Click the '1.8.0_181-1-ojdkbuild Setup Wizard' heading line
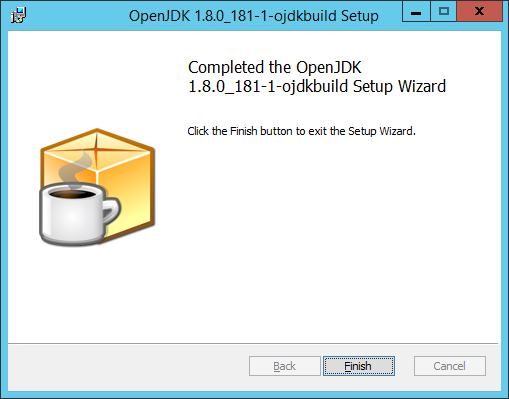 [317, 86]
